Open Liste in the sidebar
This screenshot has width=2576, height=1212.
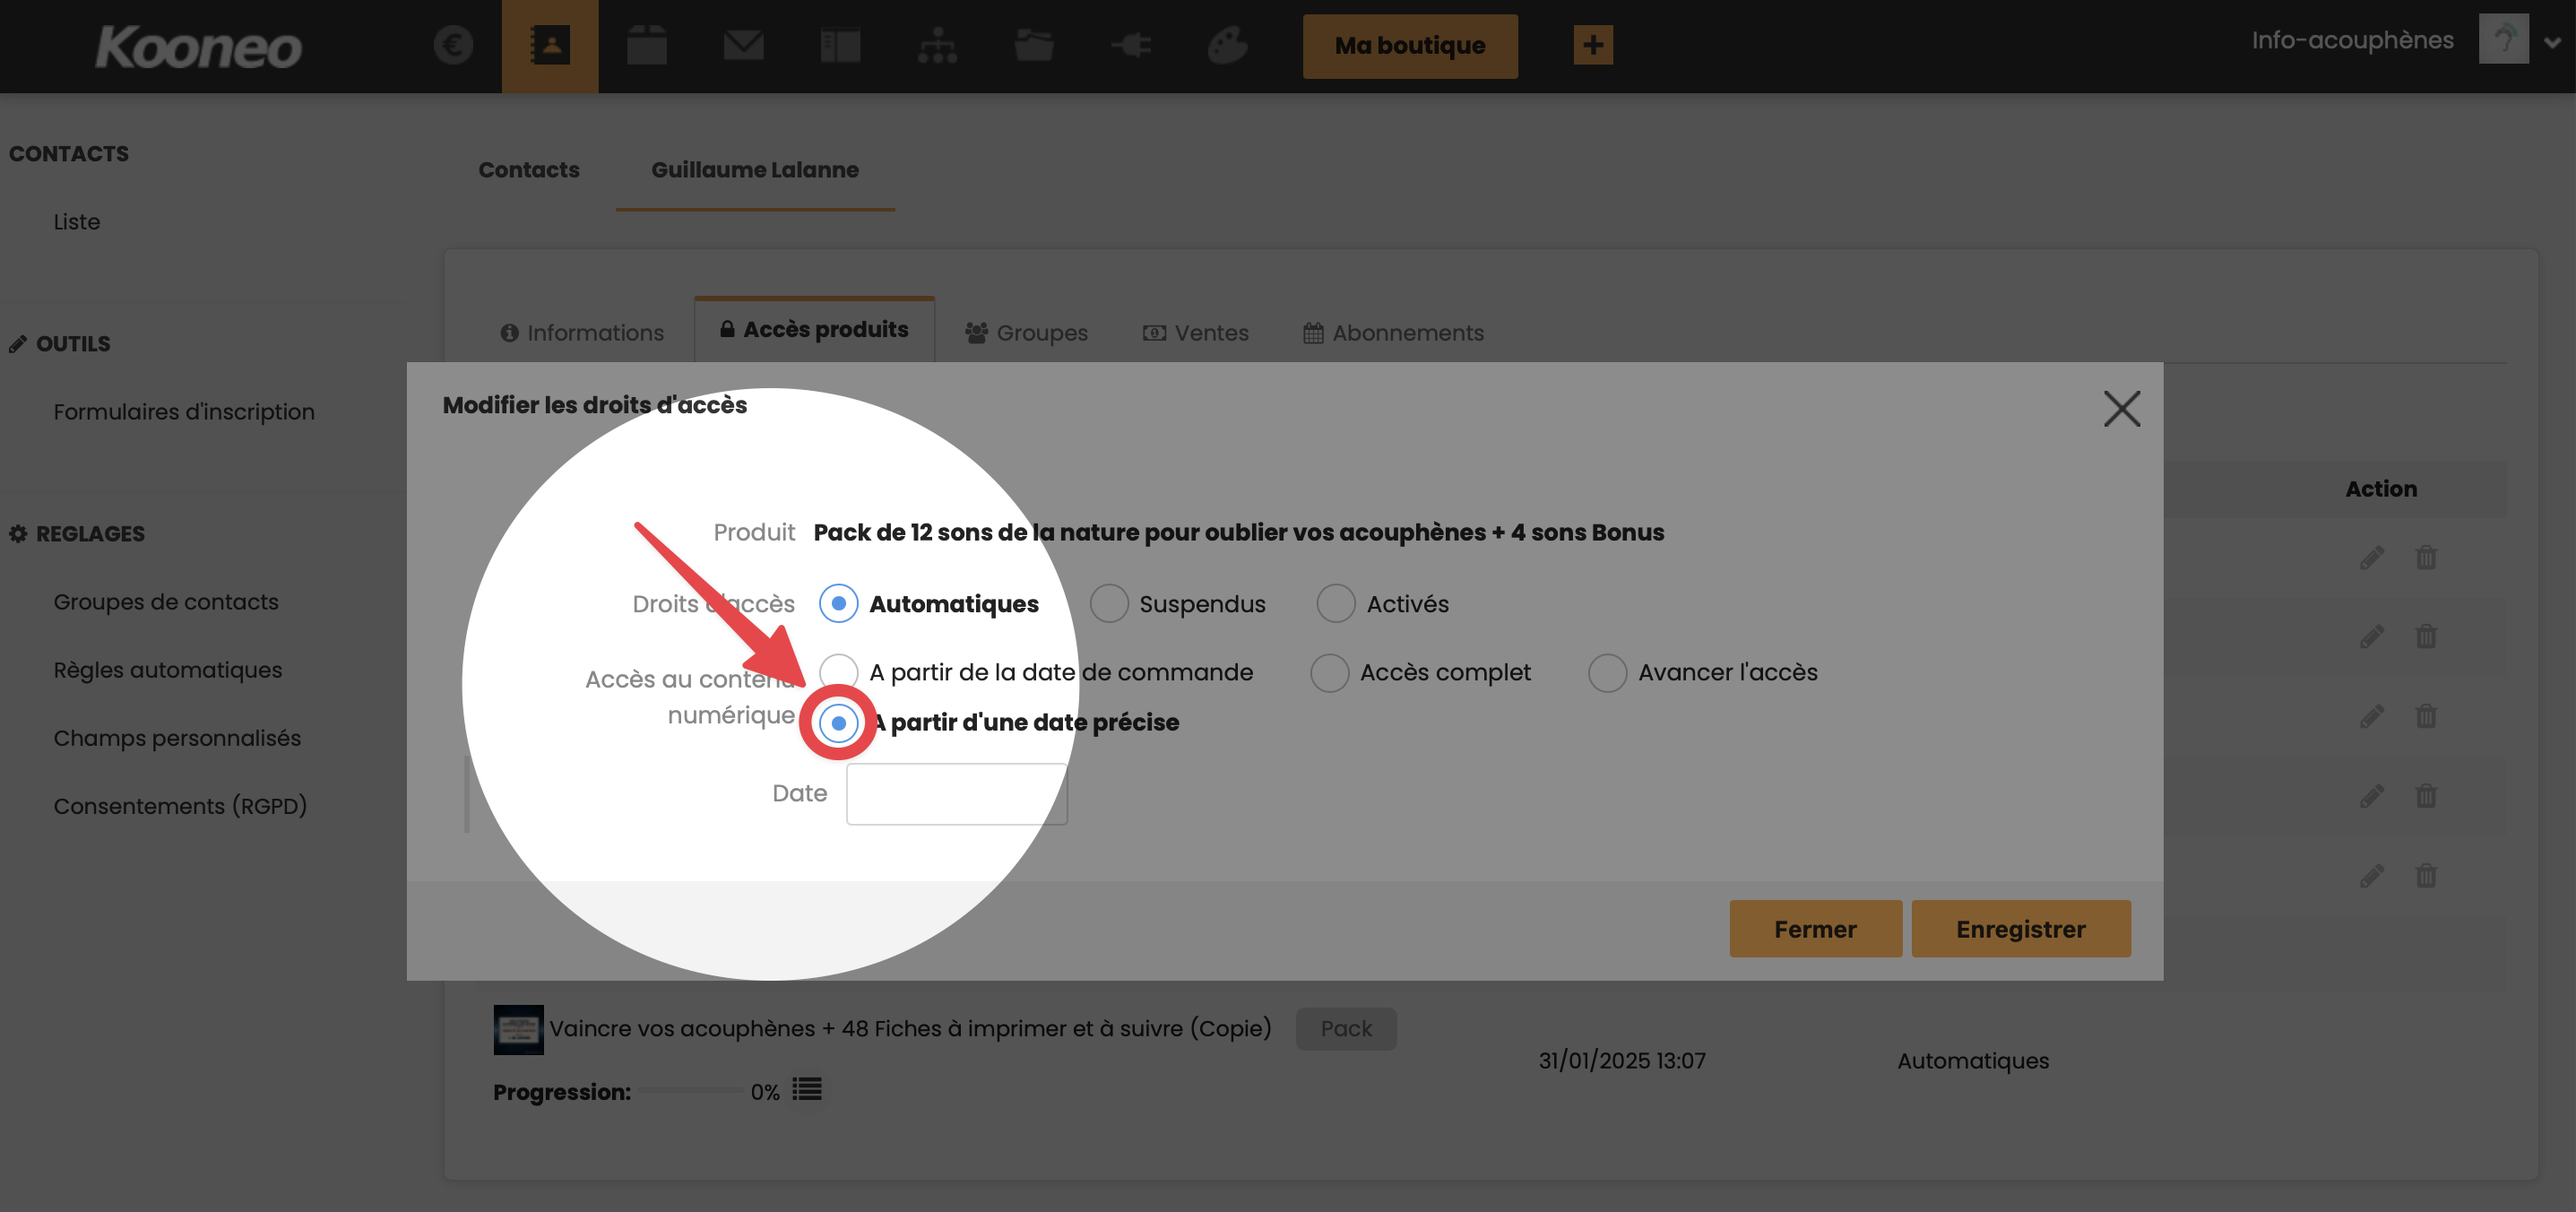(x=77, y=222)
